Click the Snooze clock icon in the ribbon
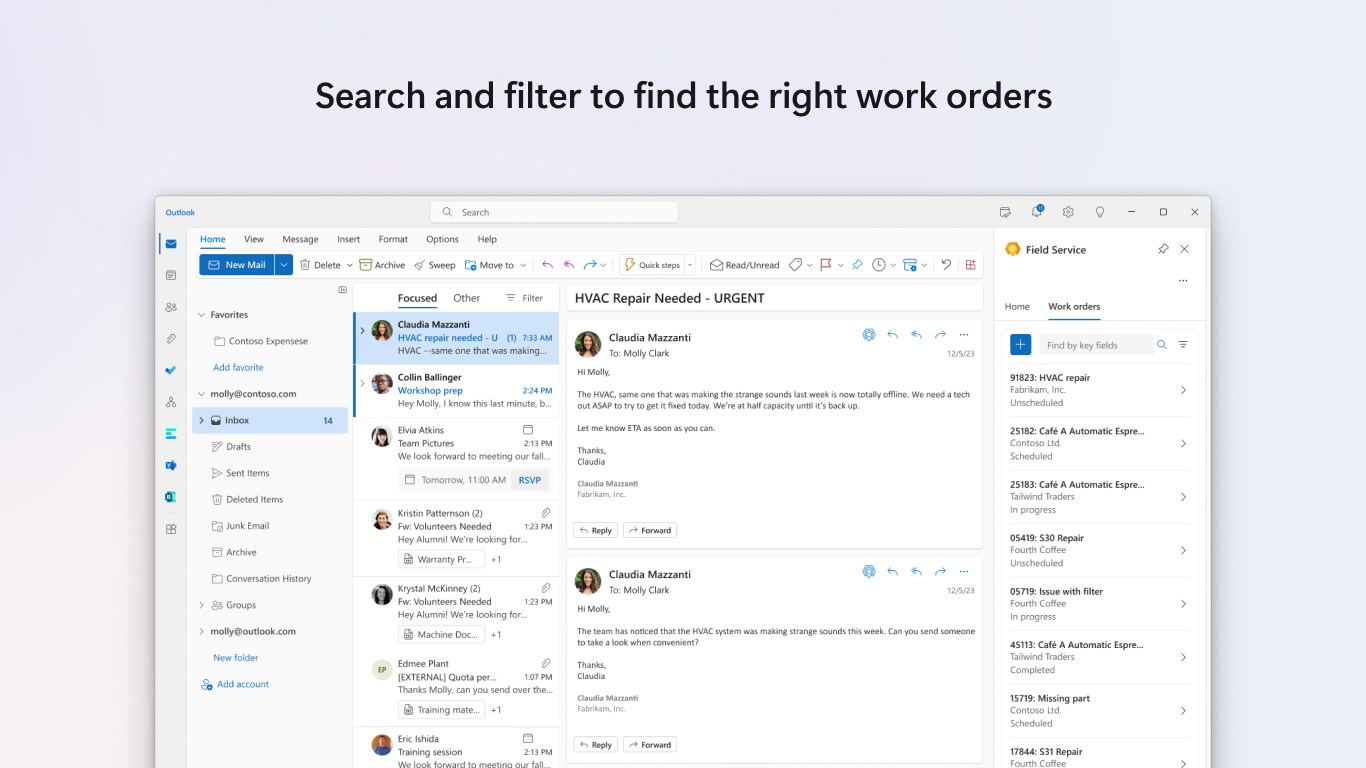 879,265
